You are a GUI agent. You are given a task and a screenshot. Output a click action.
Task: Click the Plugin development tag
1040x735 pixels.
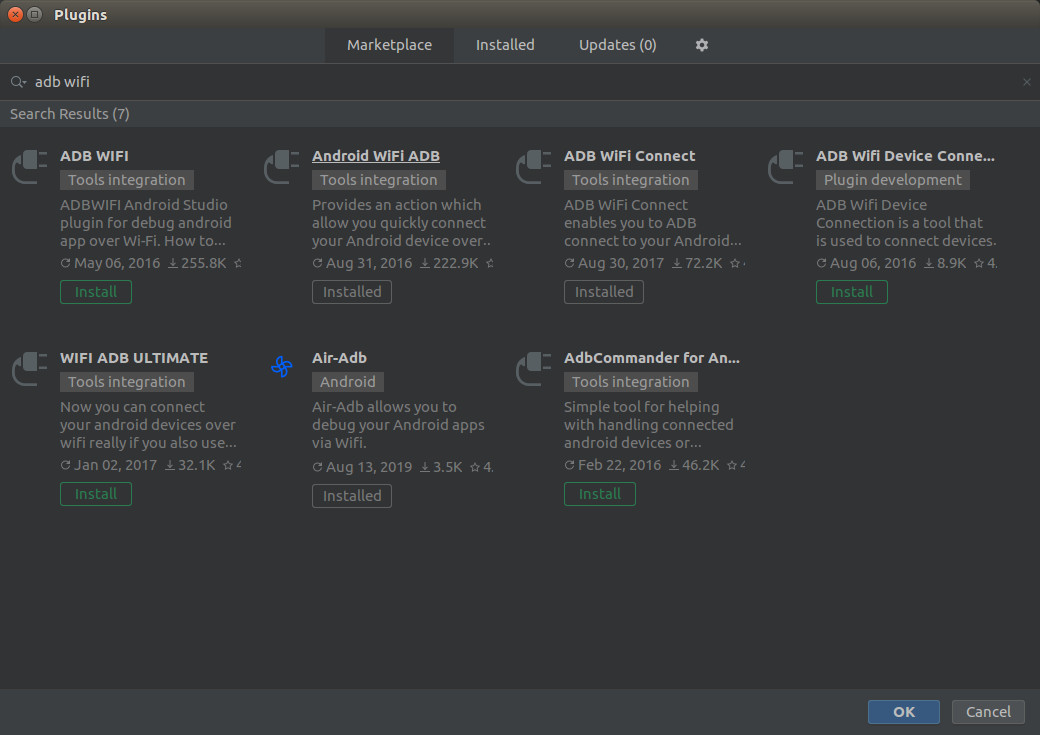coord(893,180)
